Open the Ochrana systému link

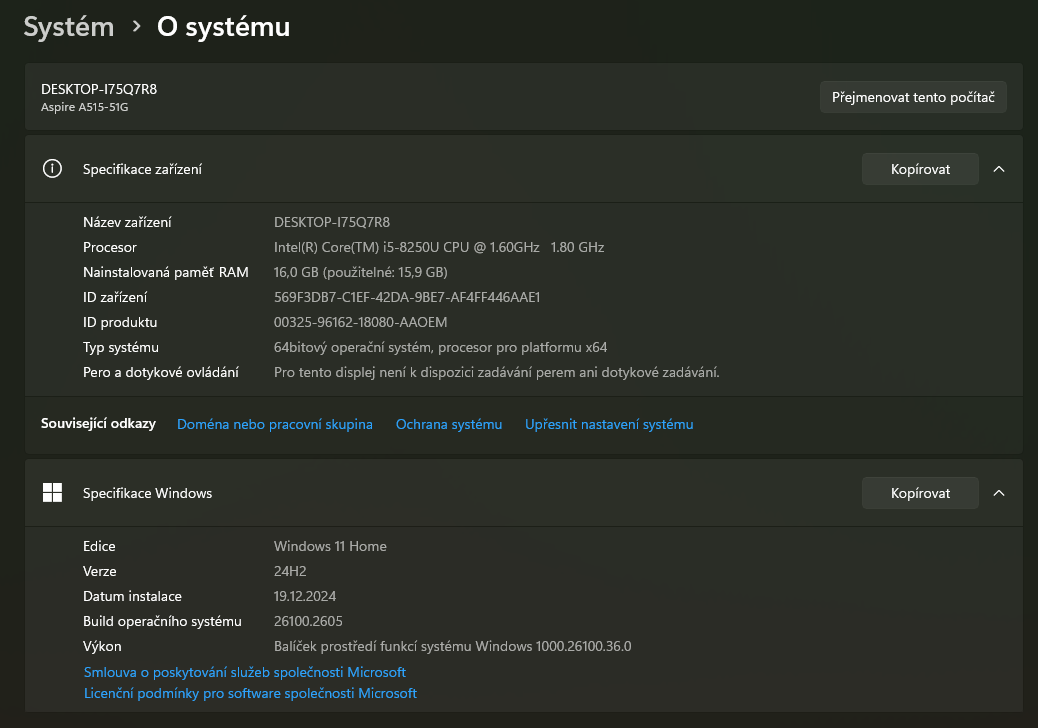tap(449, 424)
